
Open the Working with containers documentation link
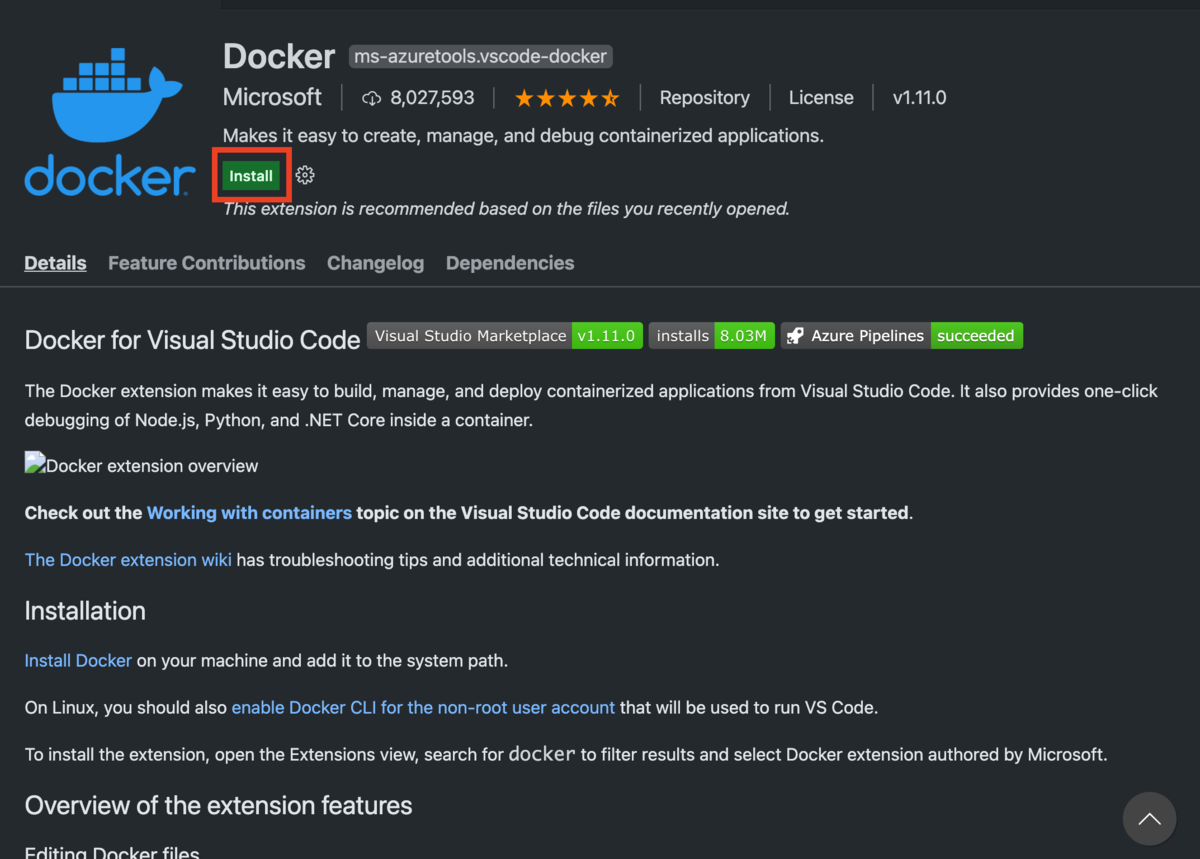pyautogui.click(x=248, y=512)
